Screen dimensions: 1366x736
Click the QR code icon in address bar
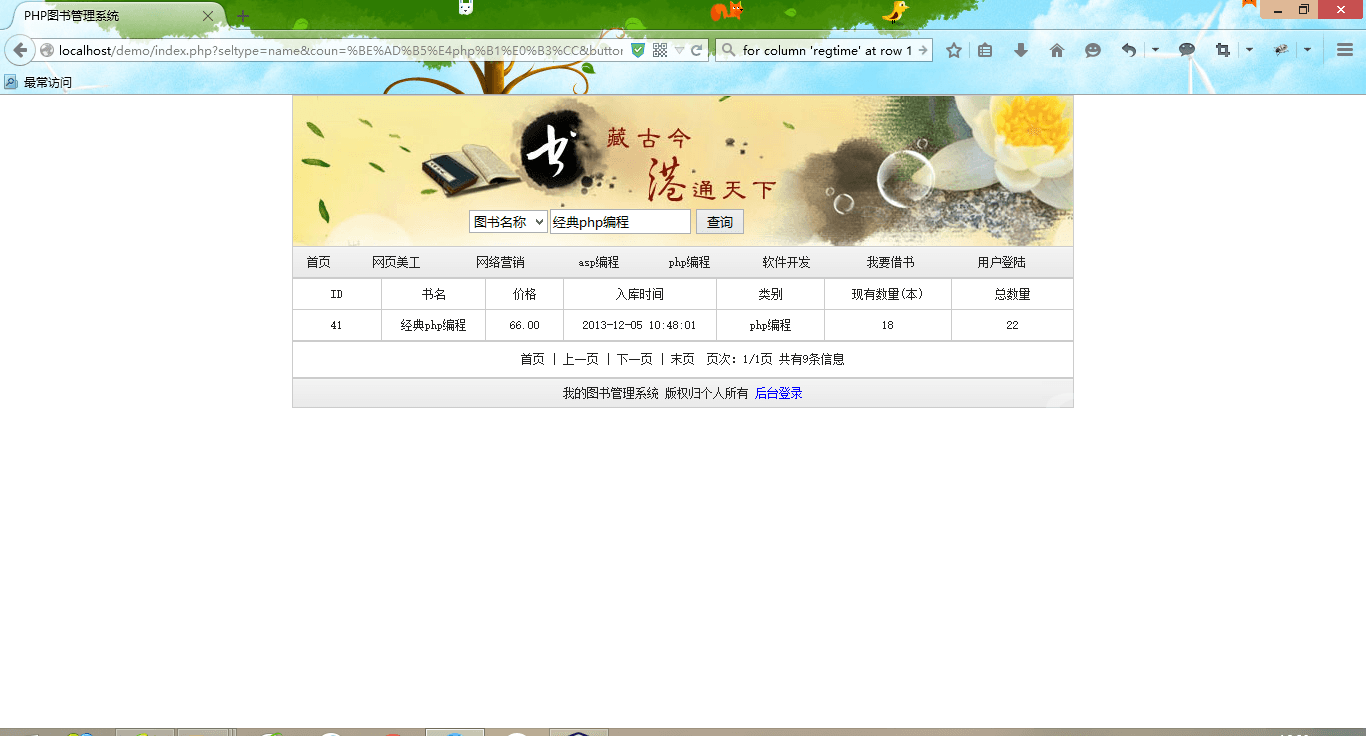tap(660, 50)
